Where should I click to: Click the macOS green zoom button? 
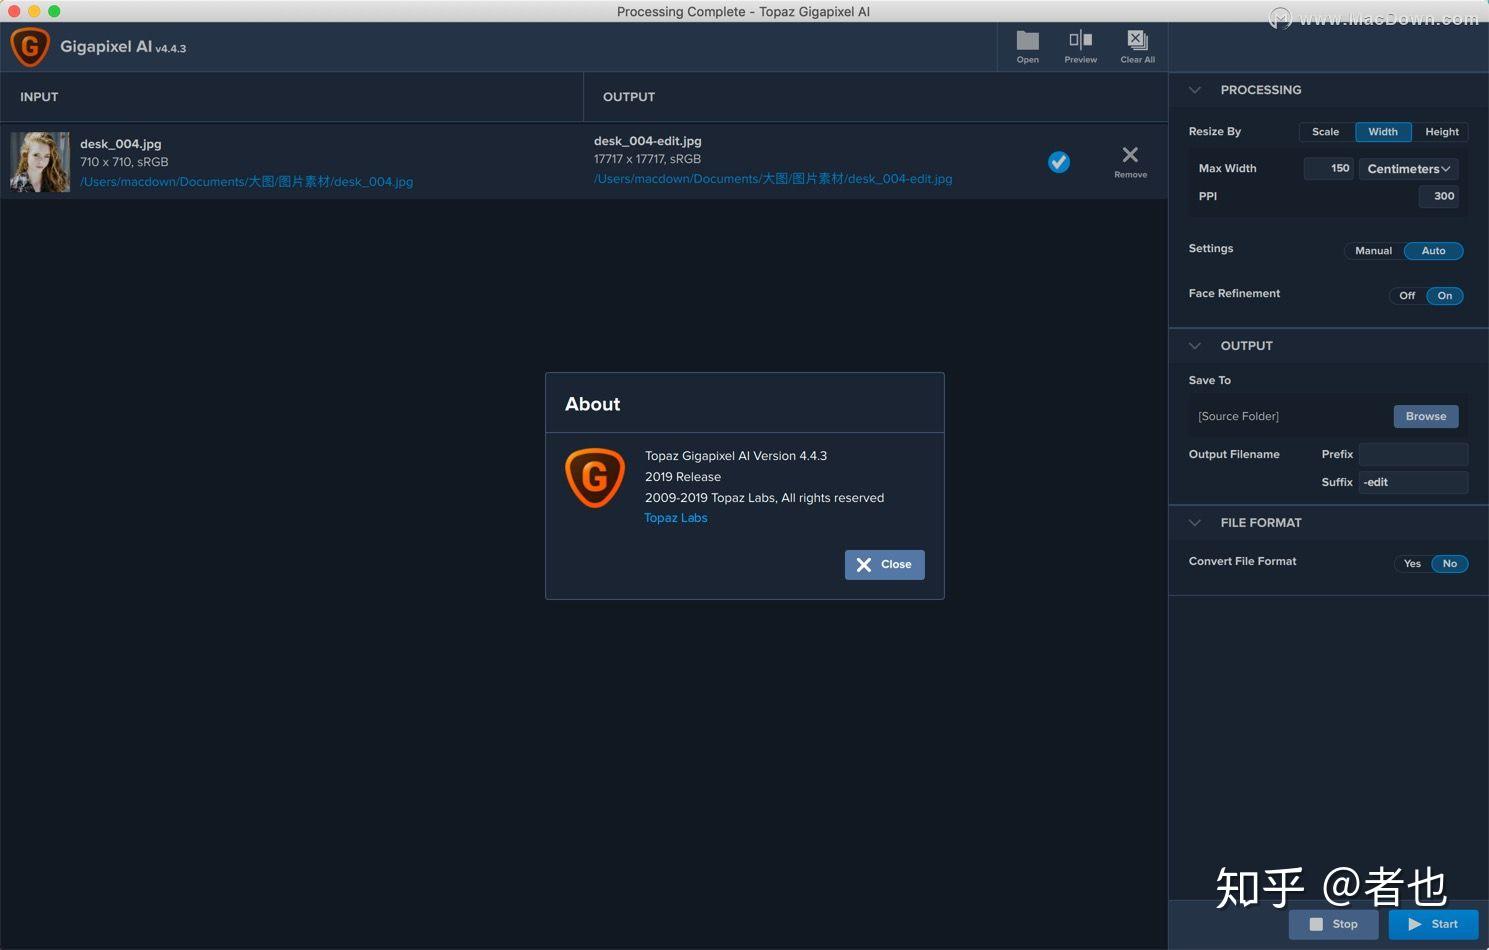coord(54,11)
